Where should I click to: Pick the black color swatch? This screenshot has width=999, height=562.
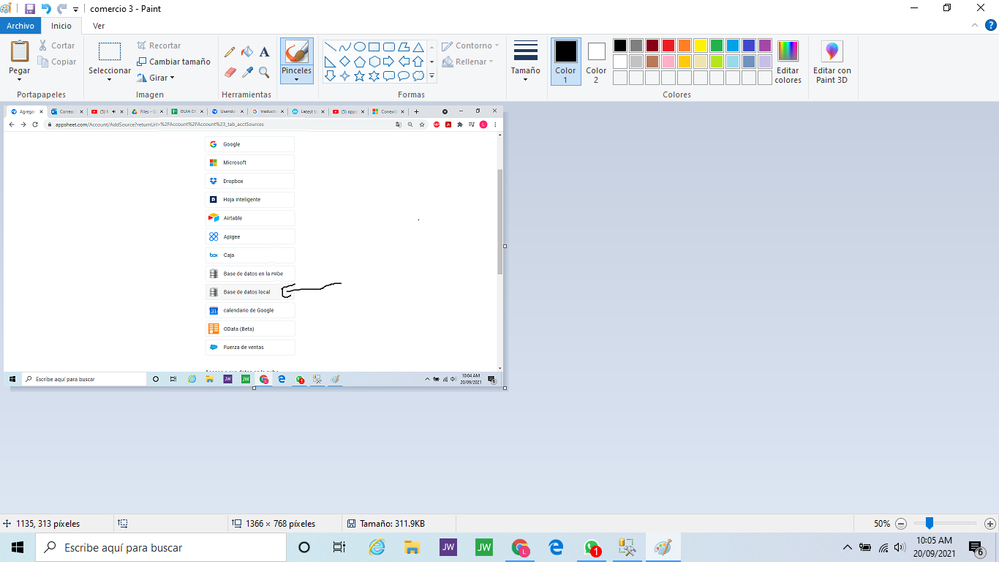tap(620, 45)
